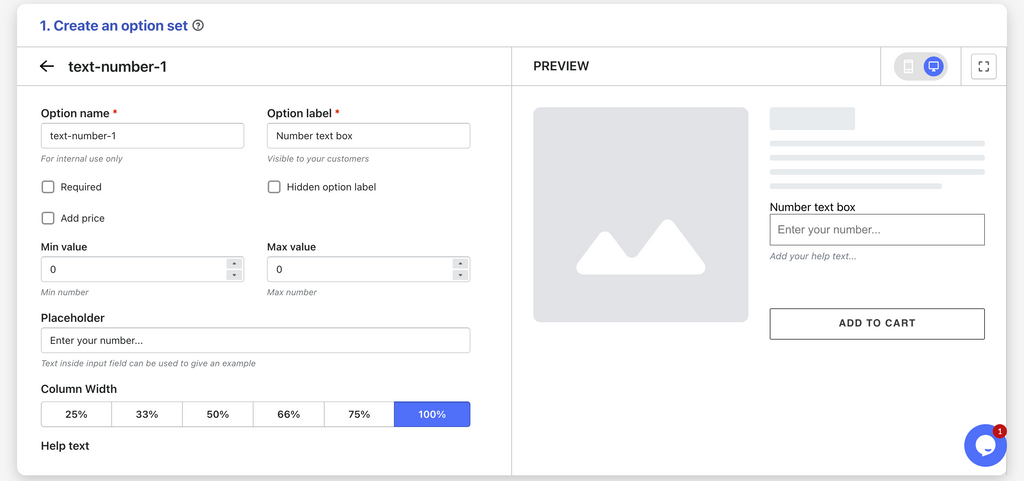Click the 'Visible to your customers' hint
The image size is (1024, 481).
(x=318, y=159)
